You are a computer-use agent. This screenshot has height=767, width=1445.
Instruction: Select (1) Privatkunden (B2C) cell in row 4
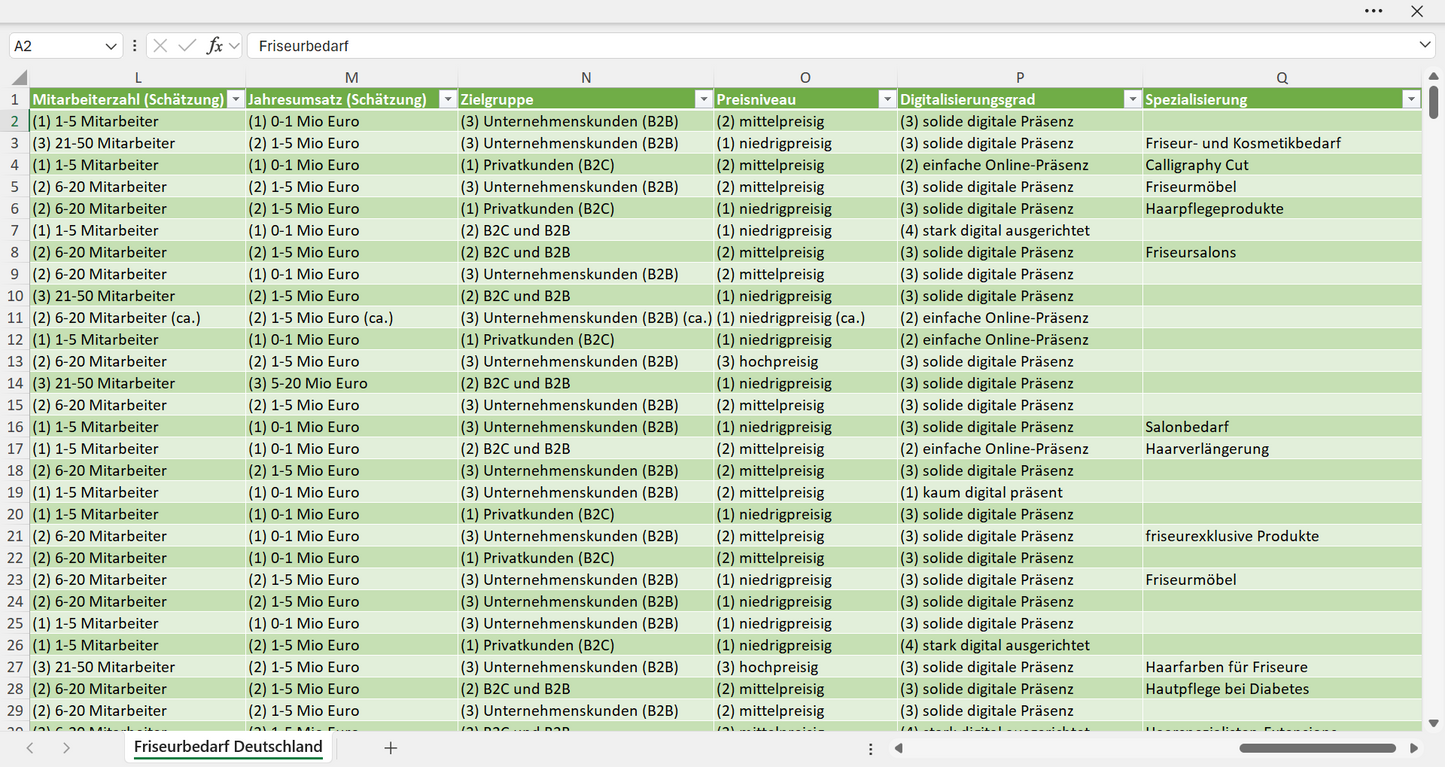(x=586, y=165)
